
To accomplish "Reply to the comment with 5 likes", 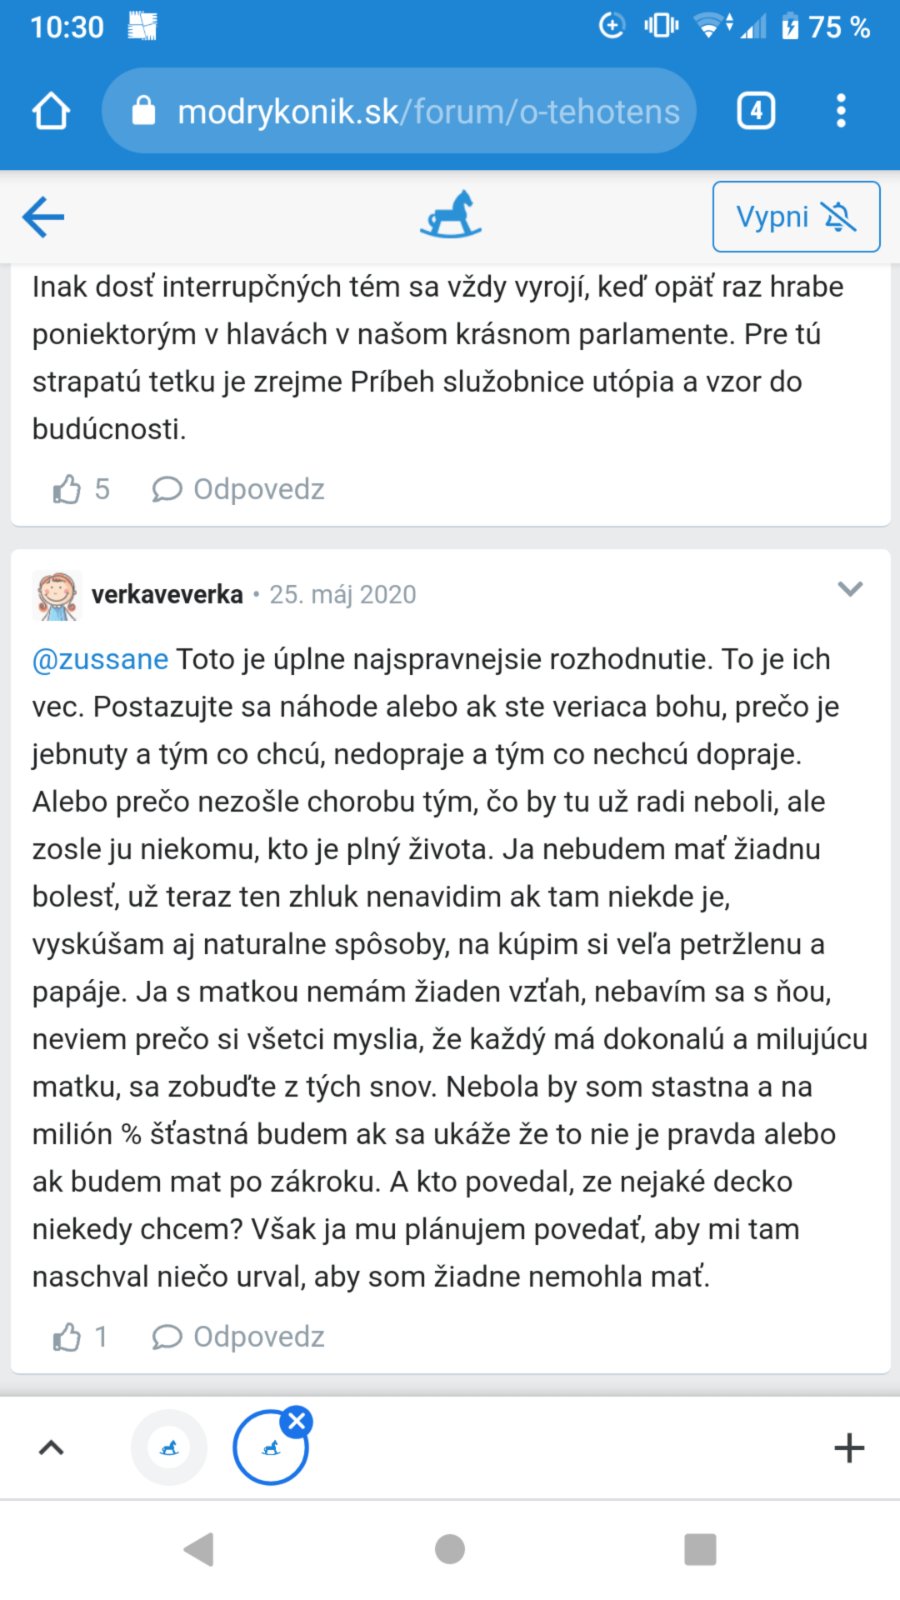I will coord(239,489).
